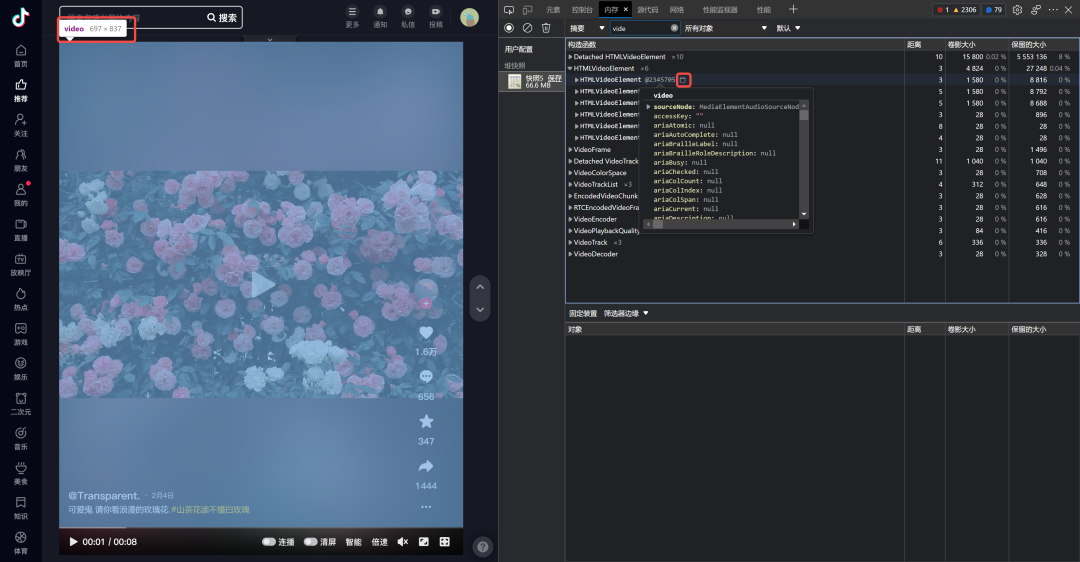Viewport: 1080px width, 562px height.
Task: Open the 推荐 recommended feed
Action: 21,90
